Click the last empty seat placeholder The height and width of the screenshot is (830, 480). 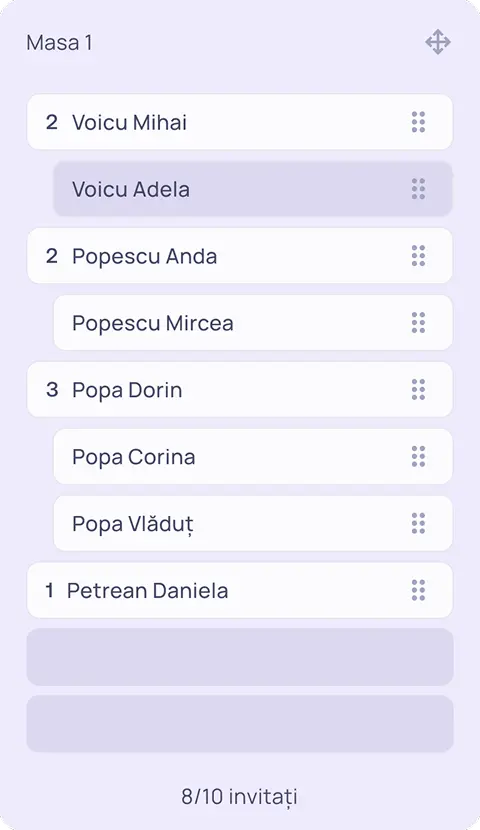[240, 724]
